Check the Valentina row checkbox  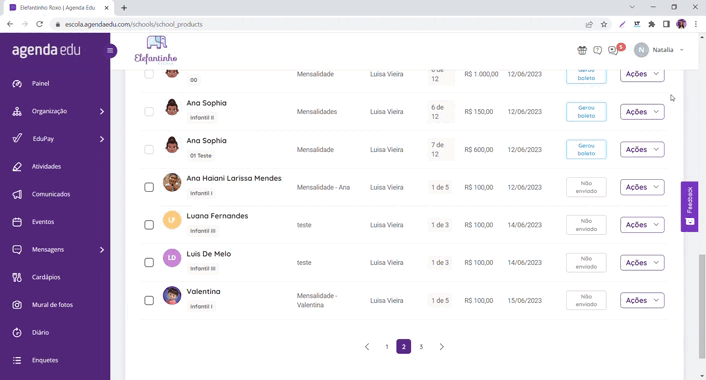[x=149, y=300]
